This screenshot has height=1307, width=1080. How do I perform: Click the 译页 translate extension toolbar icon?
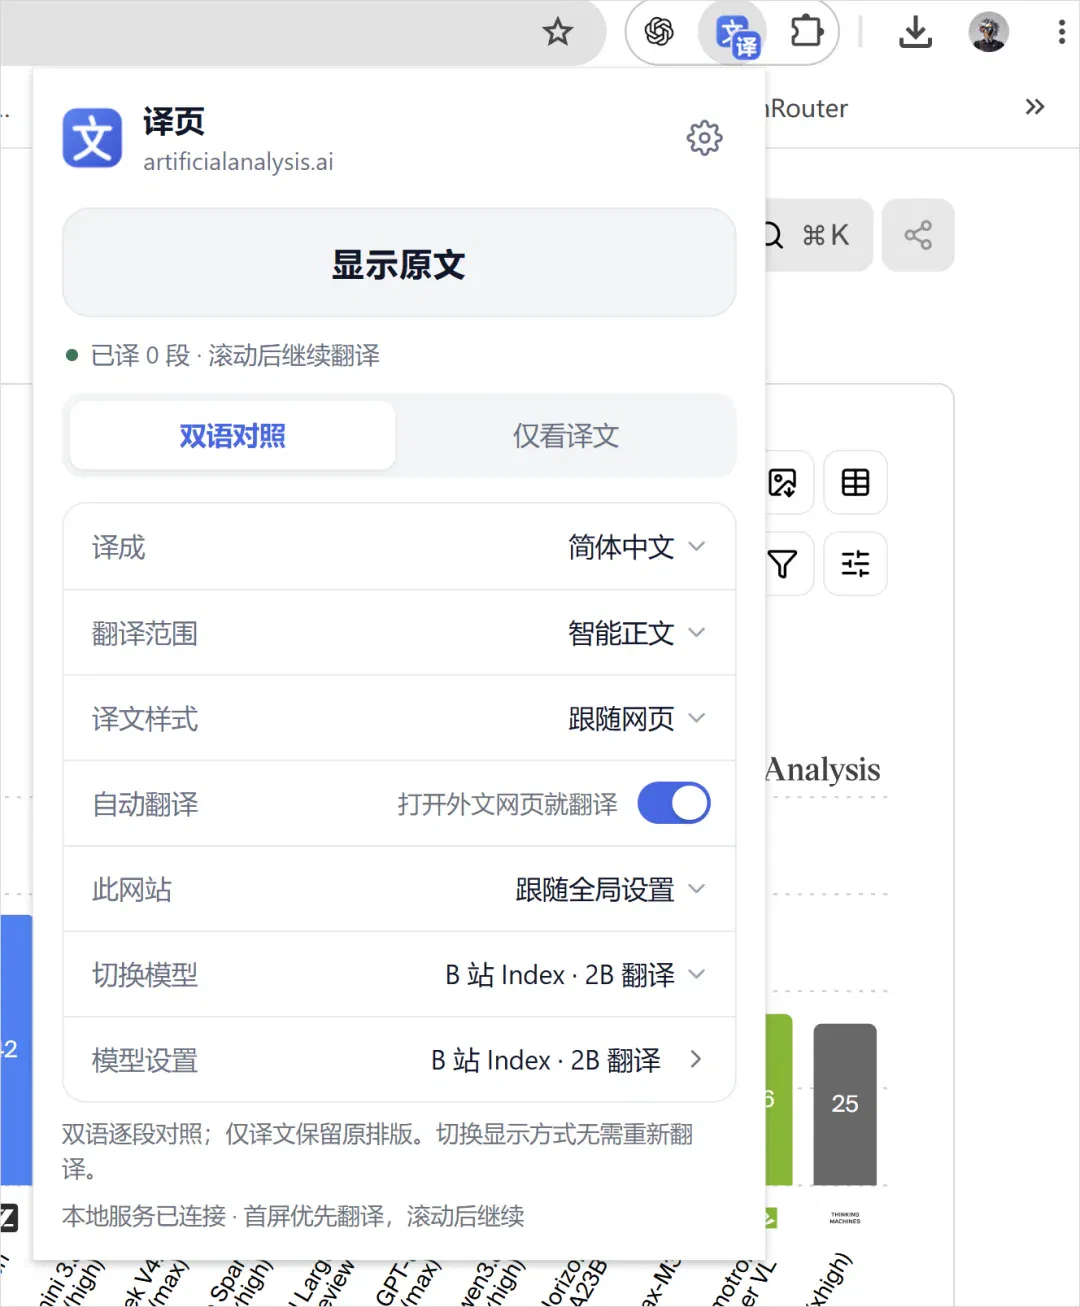coord(739,35)
